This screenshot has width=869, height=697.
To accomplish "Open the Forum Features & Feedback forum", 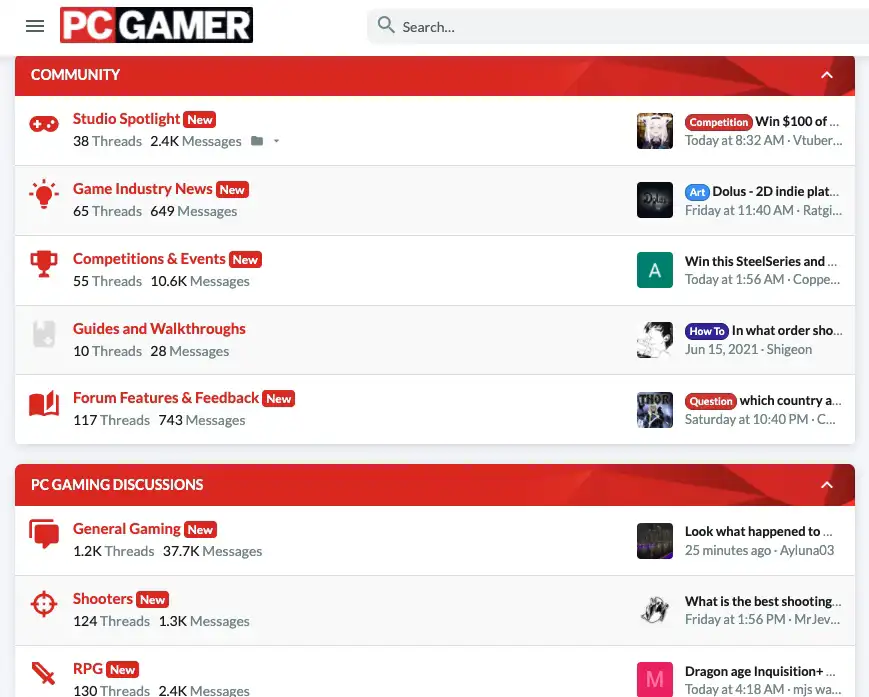I will [x=166, y=398].
